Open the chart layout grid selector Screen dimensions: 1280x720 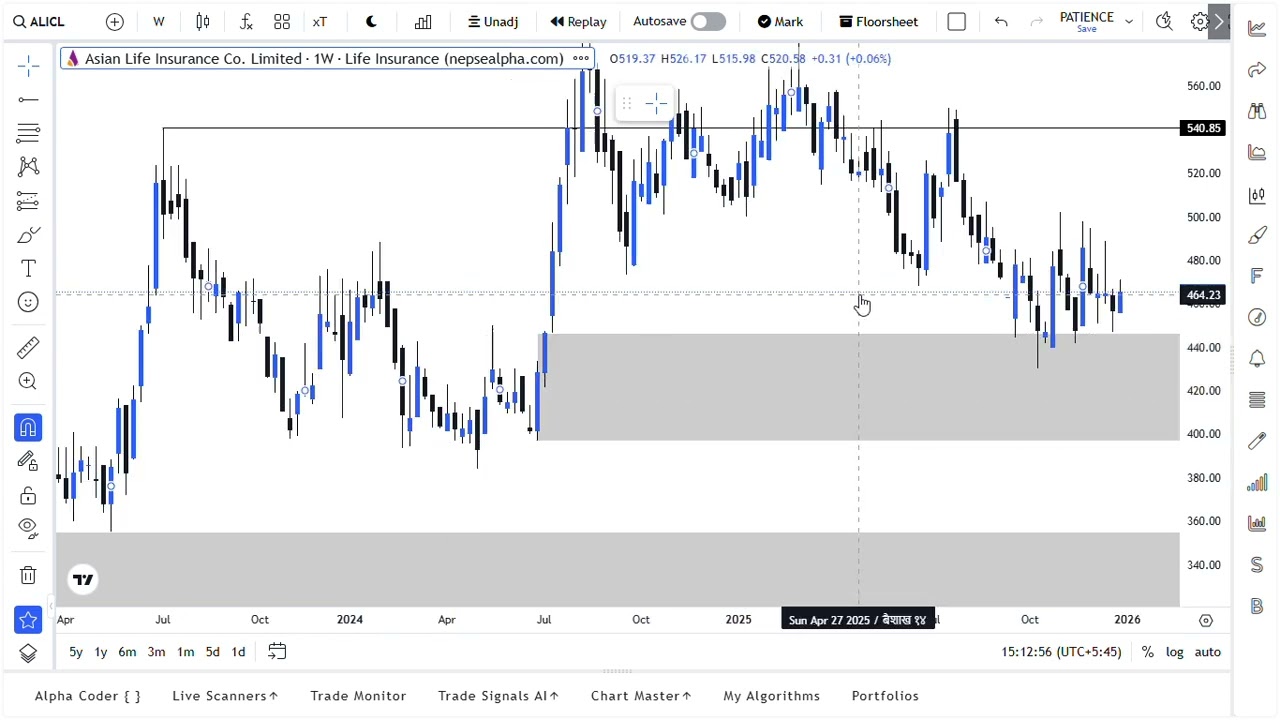point(282,21)
